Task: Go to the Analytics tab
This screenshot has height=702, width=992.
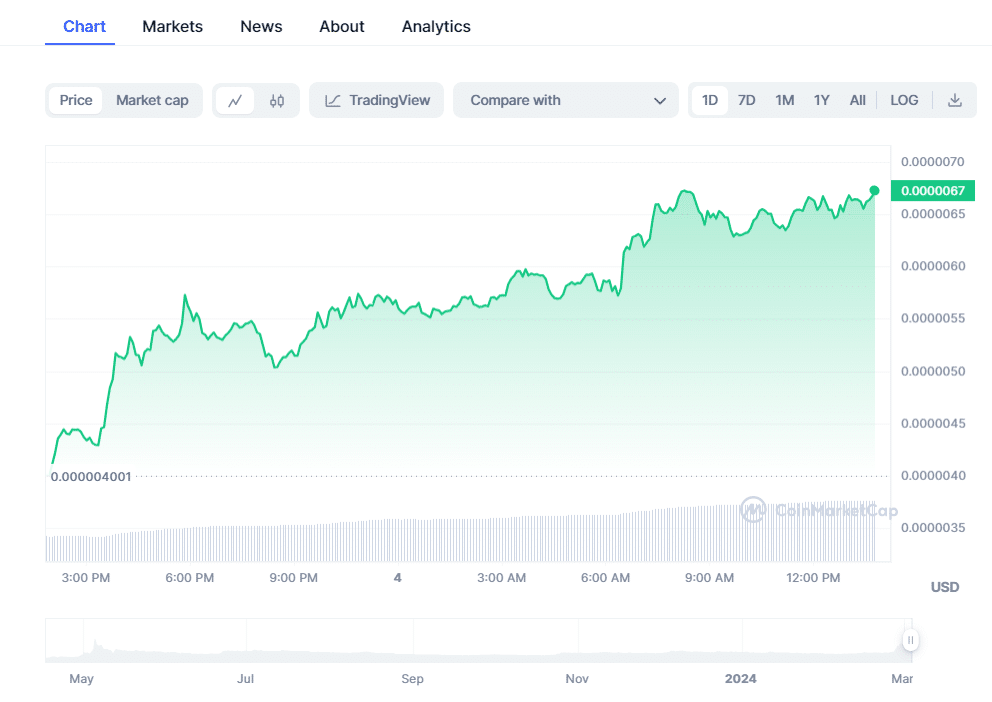Action: point(436,26)
